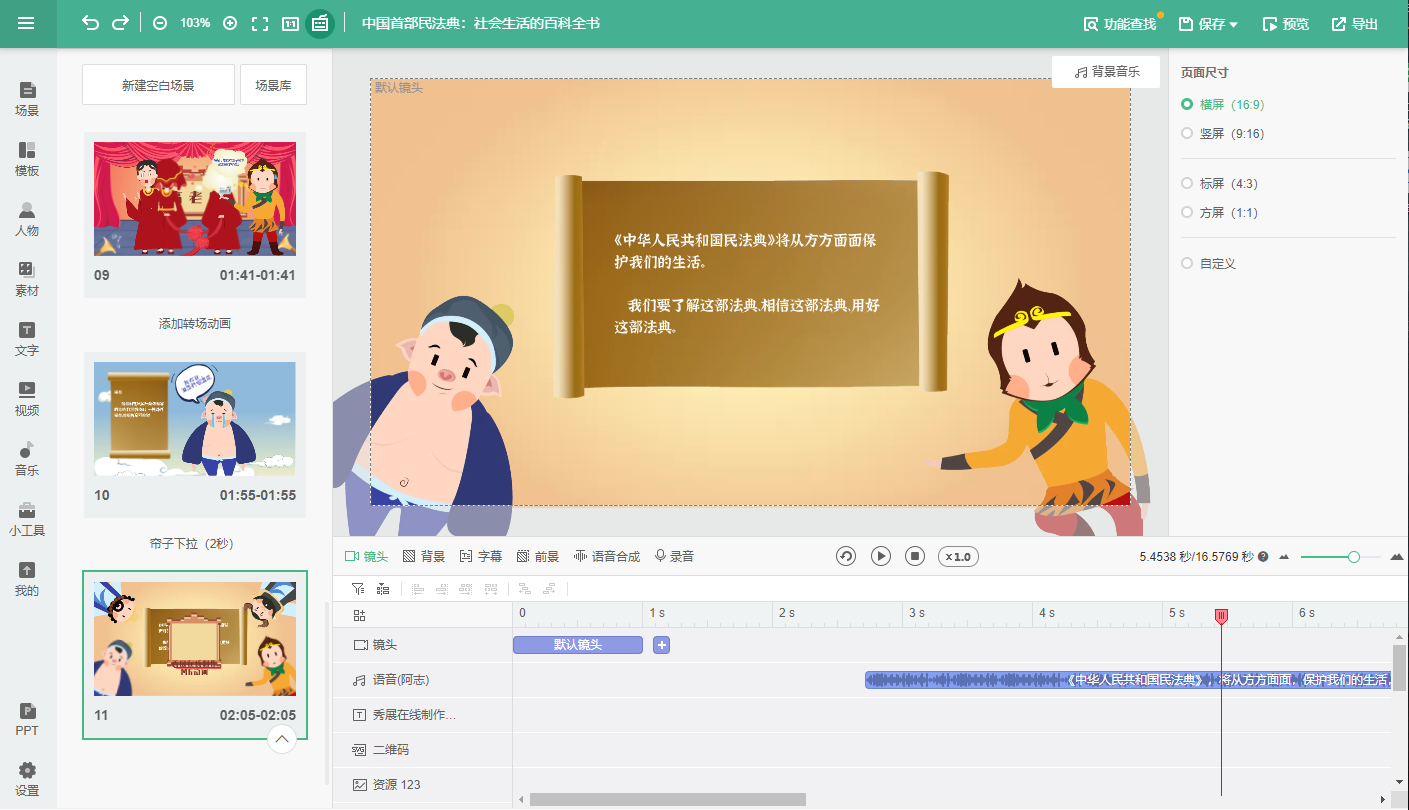Open 人物 characters in sidebar
The width and height of the screenshot is (1409, 810).
(27, 219)
